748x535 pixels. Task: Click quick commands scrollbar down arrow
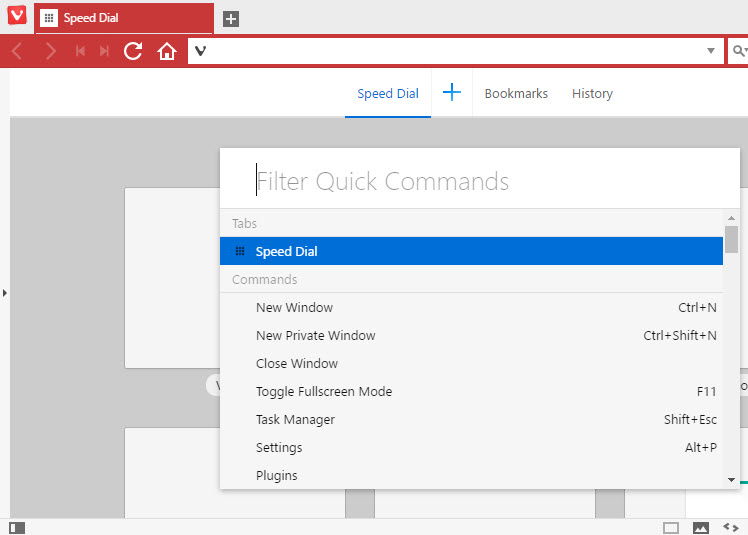pos(731,480)
